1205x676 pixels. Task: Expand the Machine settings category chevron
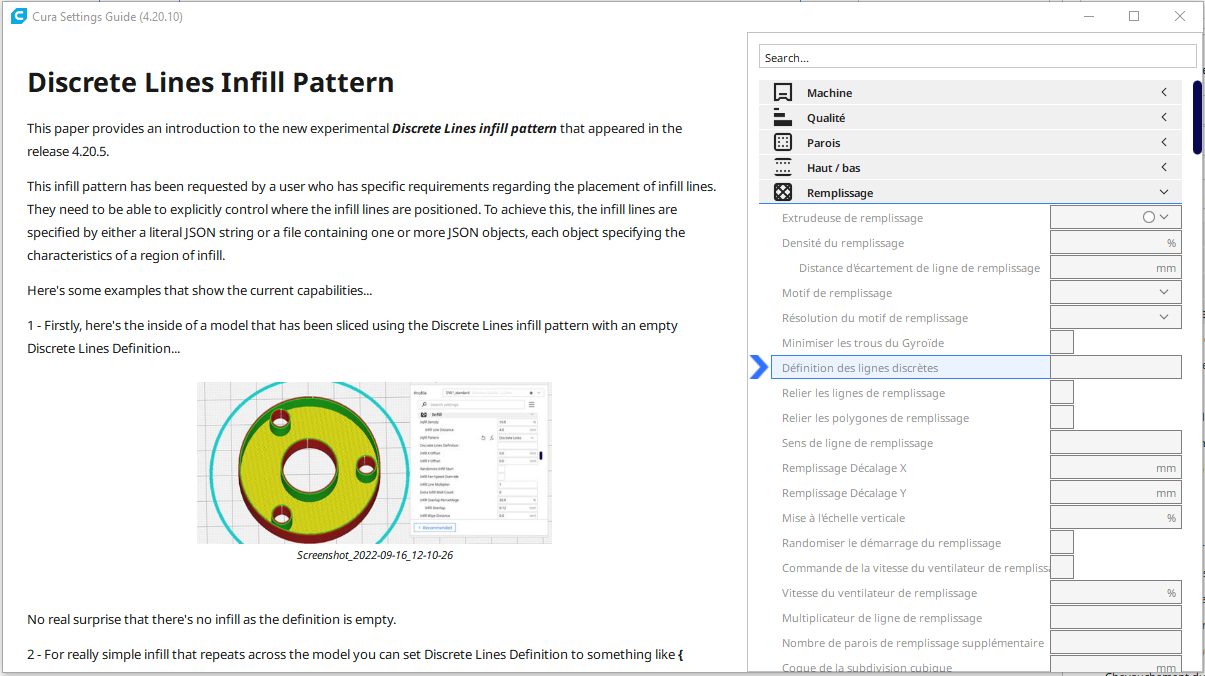1164,93
